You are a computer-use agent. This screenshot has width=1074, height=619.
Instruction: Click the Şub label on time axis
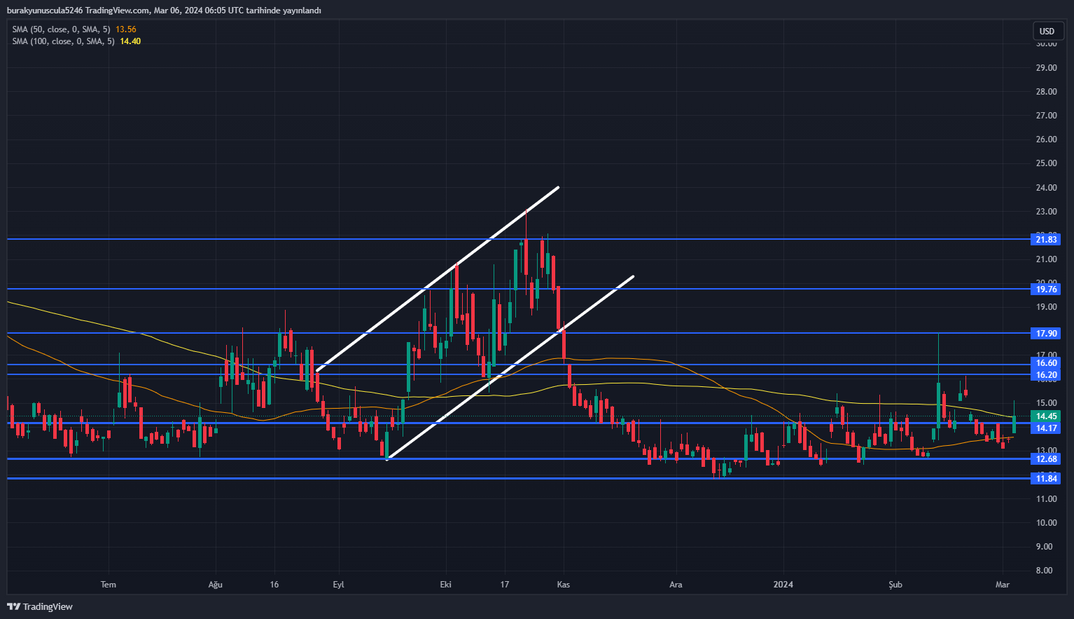click(895, 582)
